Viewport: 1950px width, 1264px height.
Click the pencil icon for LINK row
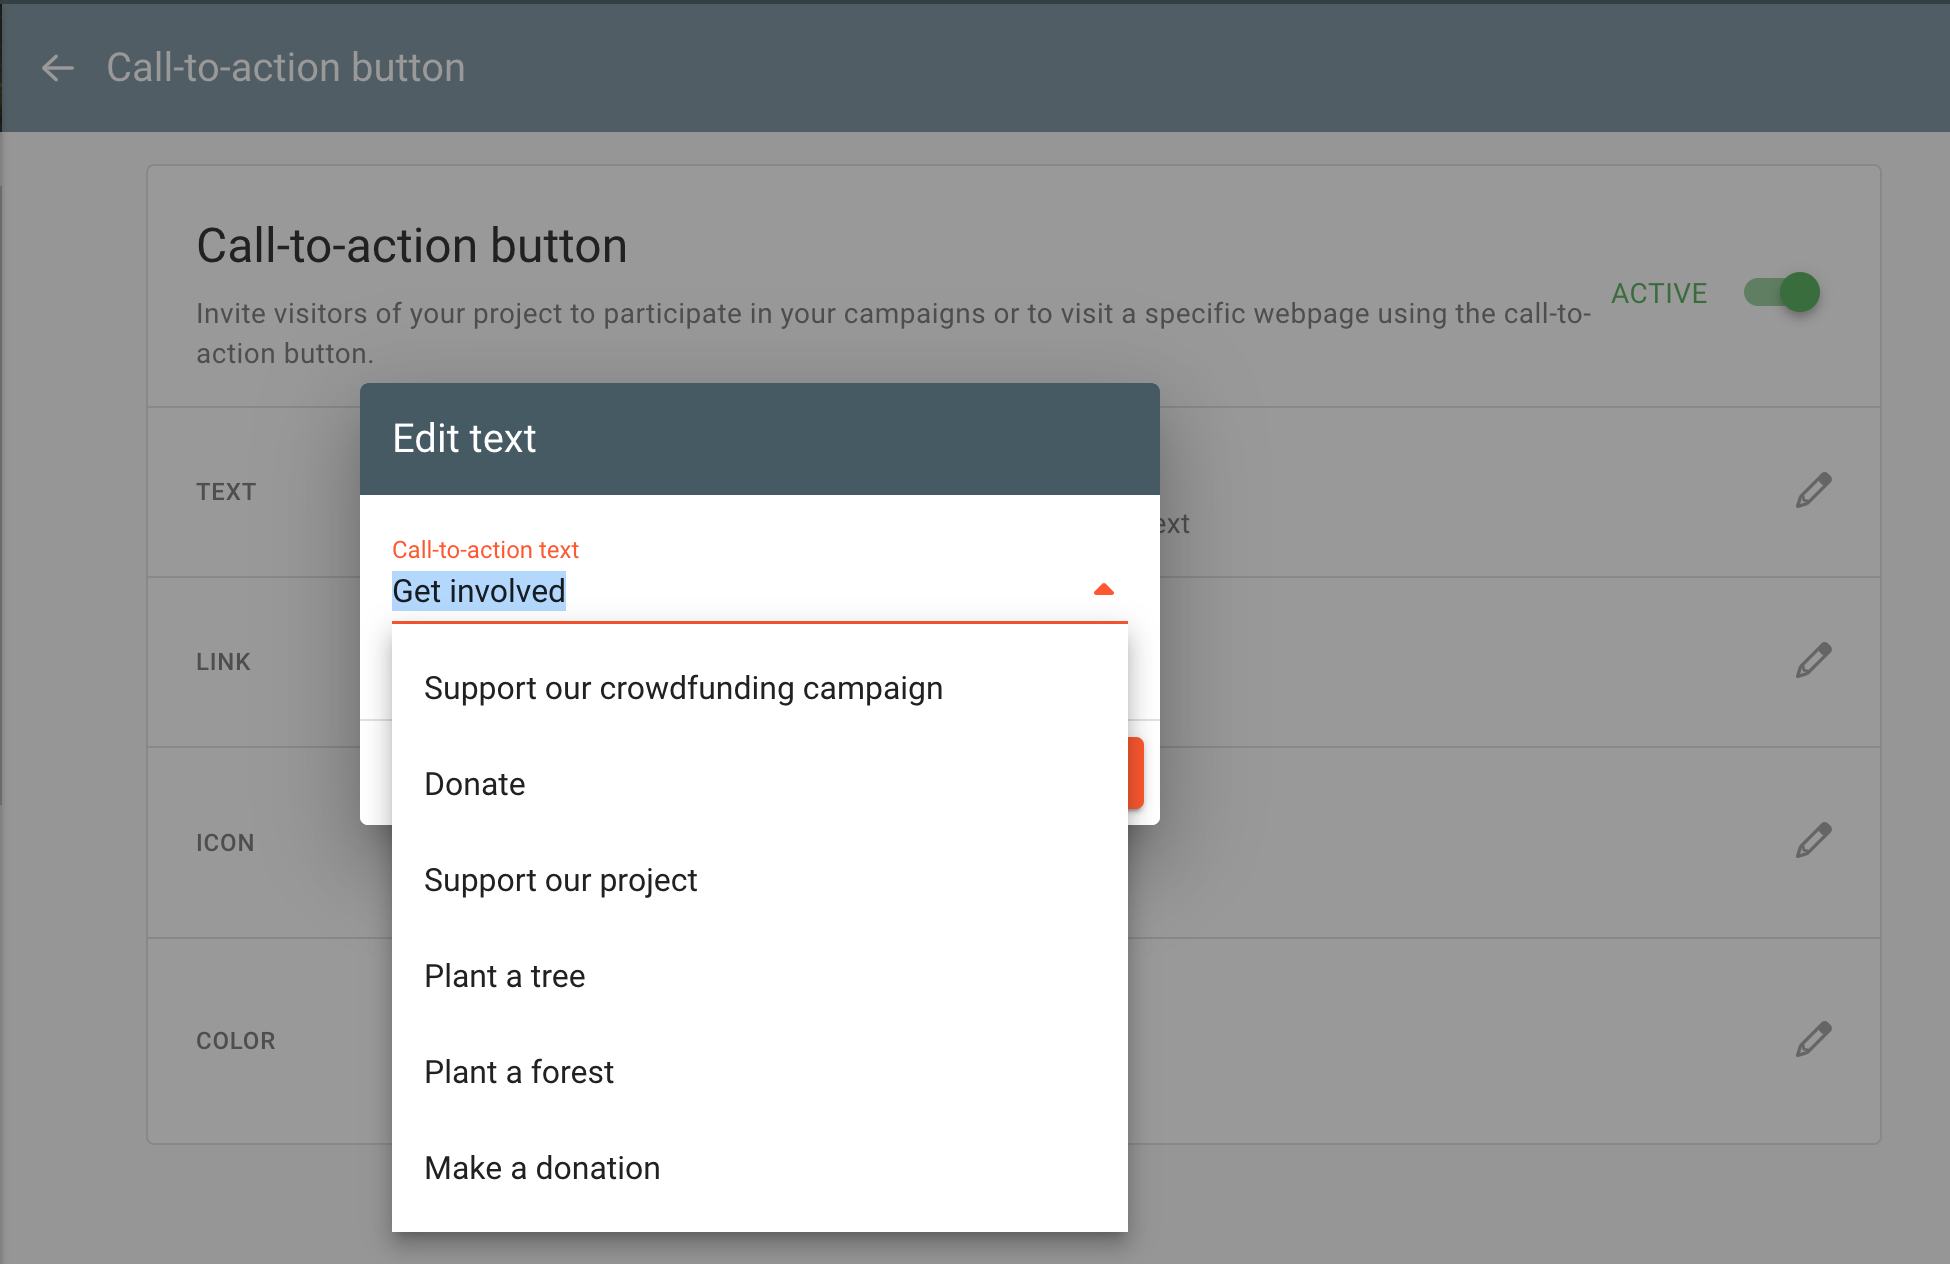click(x=1812, y=661)
